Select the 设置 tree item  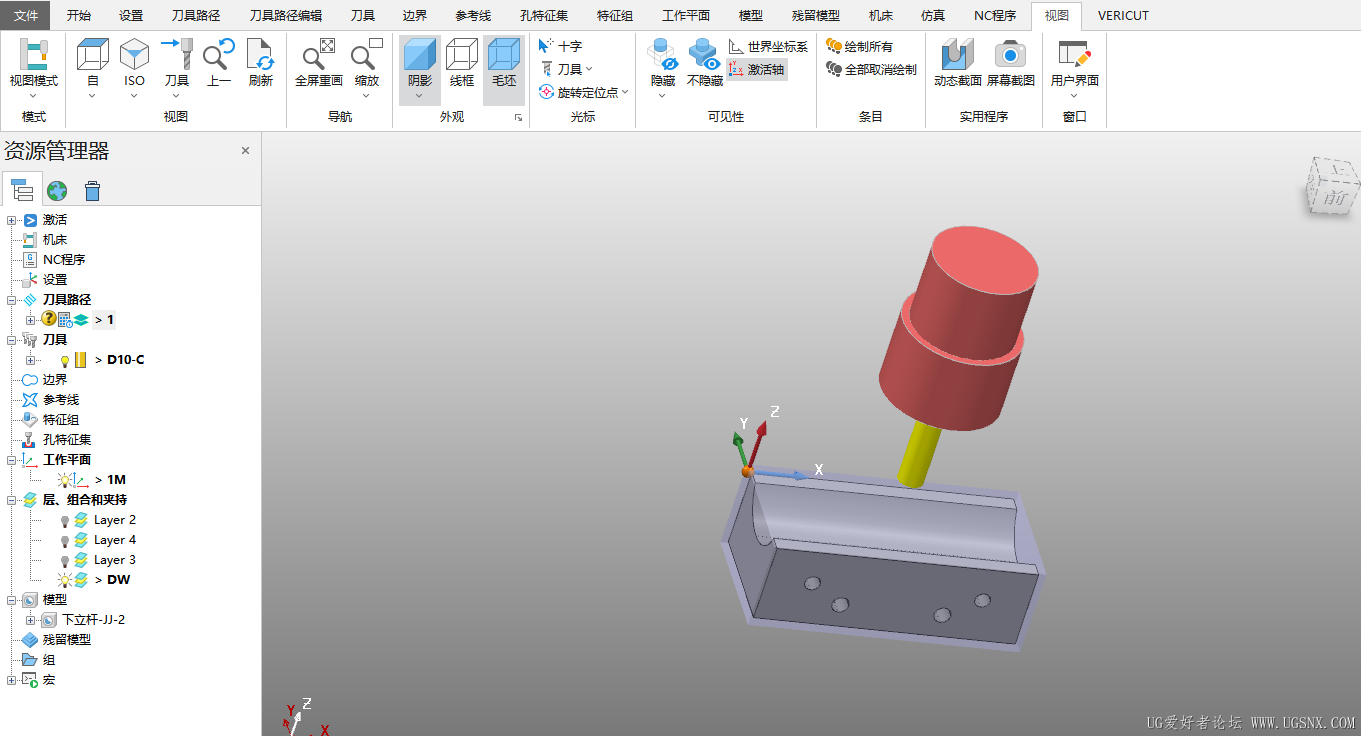click(x=55, y=280)
